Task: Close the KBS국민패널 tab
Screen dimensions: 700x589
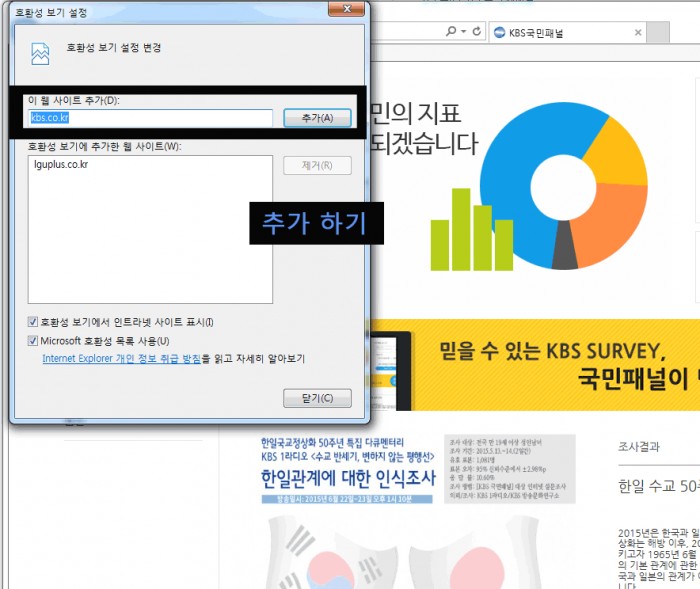Action: pyautogui.click(x=638, y=32)
